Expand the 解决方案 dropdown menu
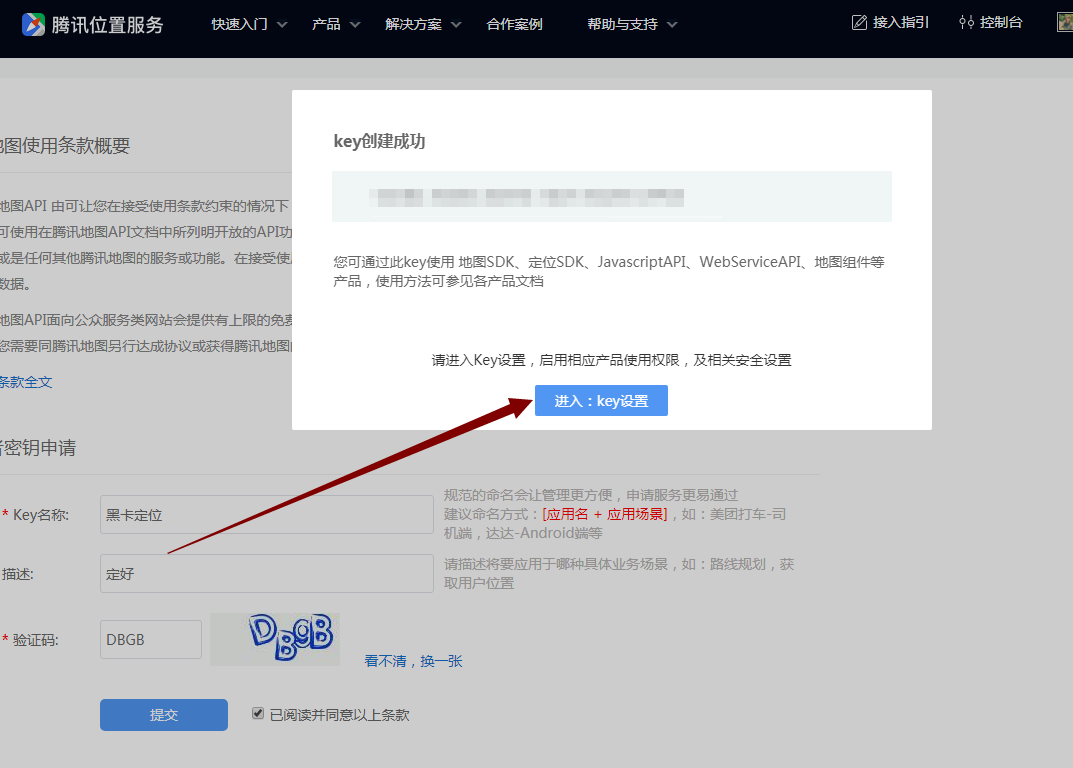This screenshot has width=1073, height=768. coord(423,24)
